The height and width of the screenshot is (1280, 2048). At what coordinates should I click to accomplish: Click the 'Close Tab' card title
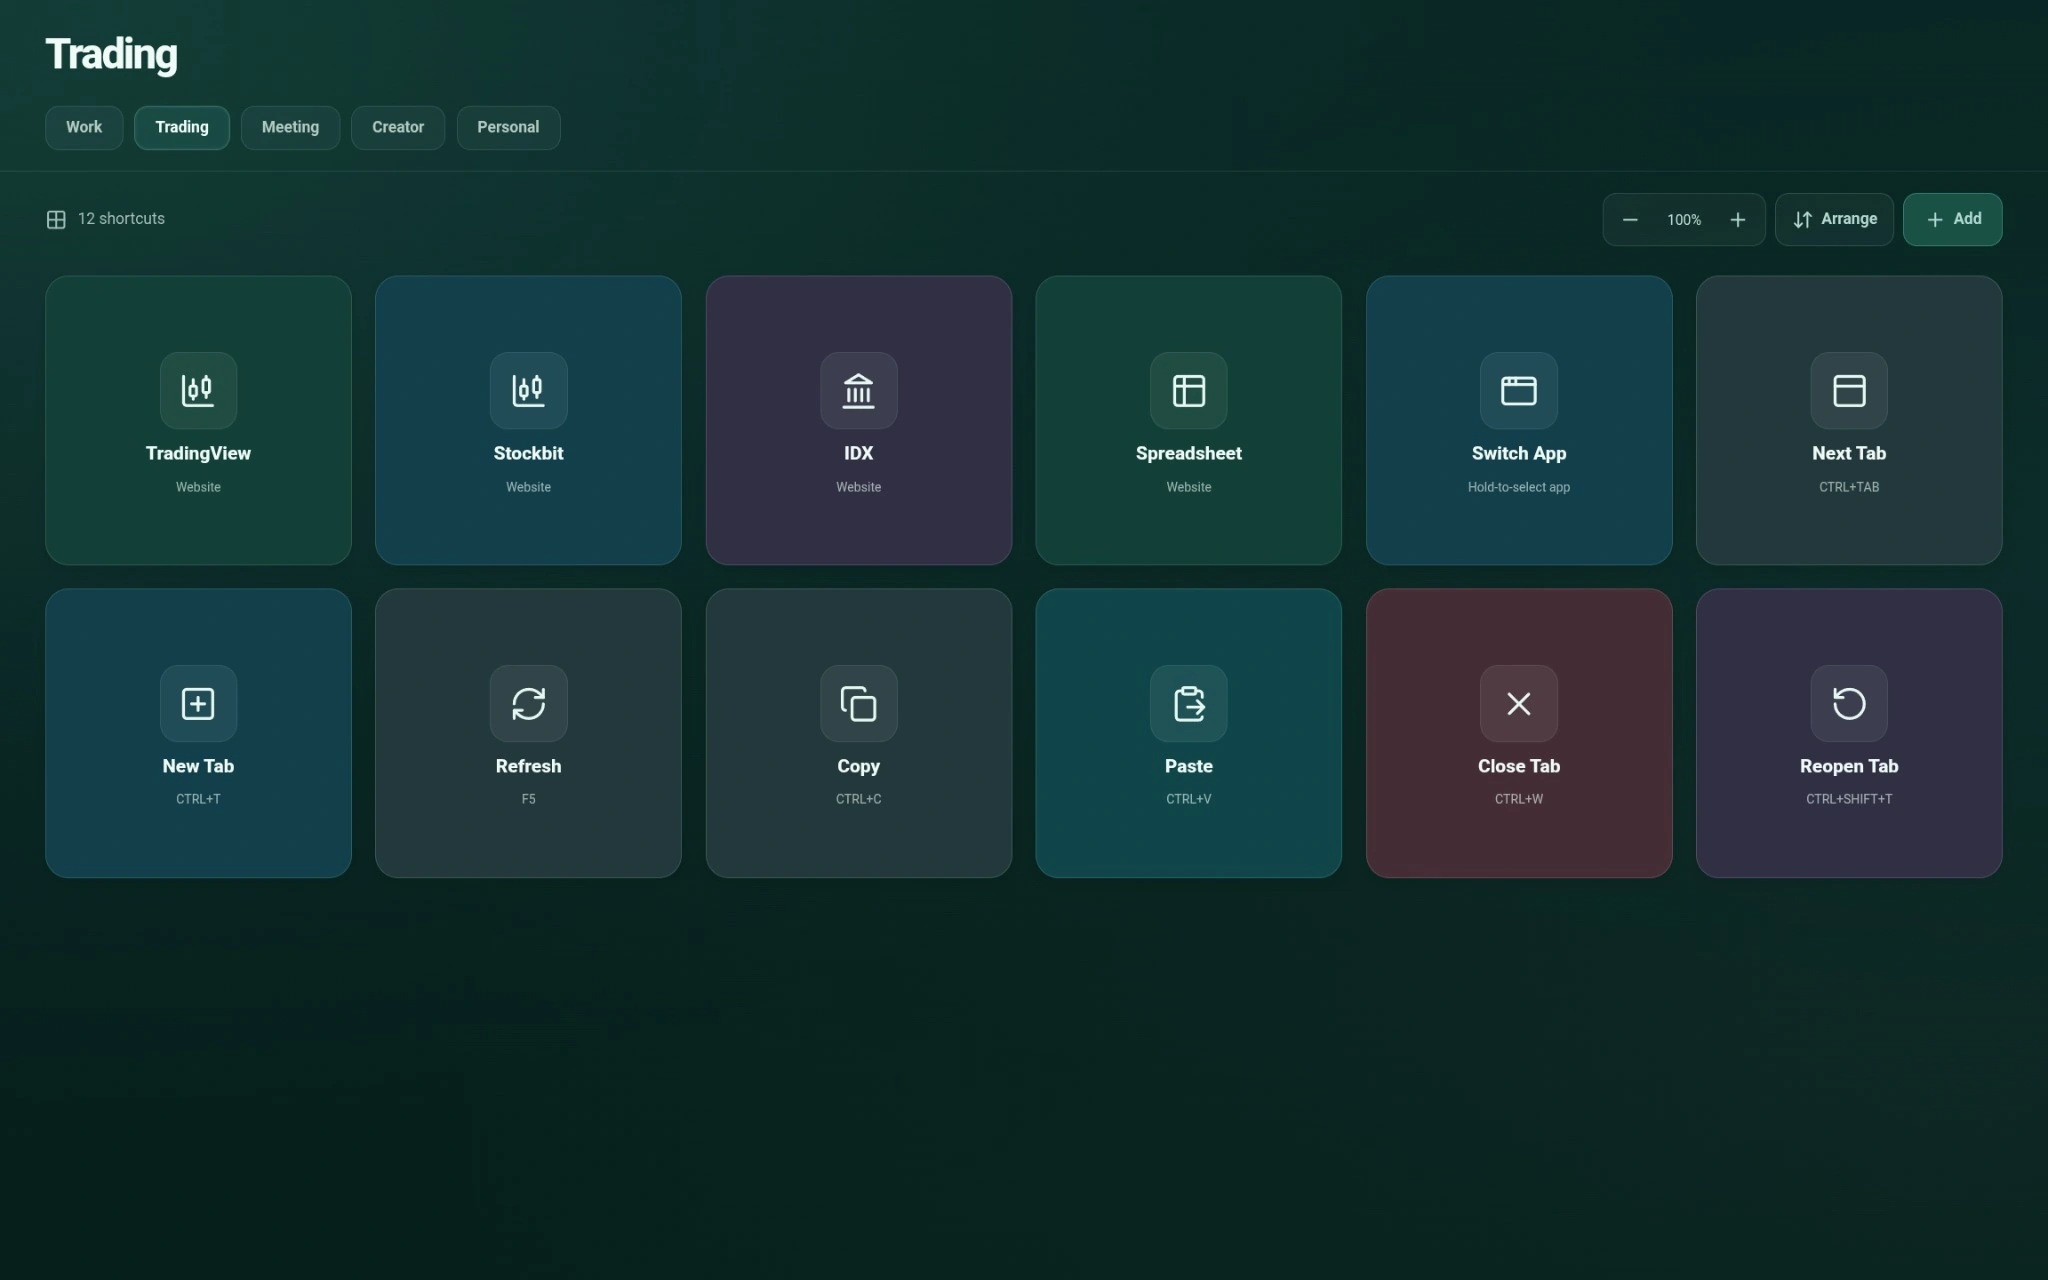[x=1518, y=766]
